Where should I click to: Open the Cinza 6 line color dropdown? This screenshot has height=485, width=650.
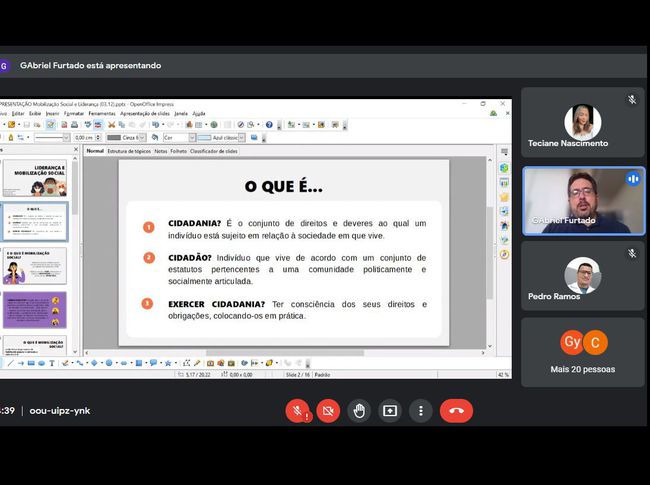click(142, 137)
